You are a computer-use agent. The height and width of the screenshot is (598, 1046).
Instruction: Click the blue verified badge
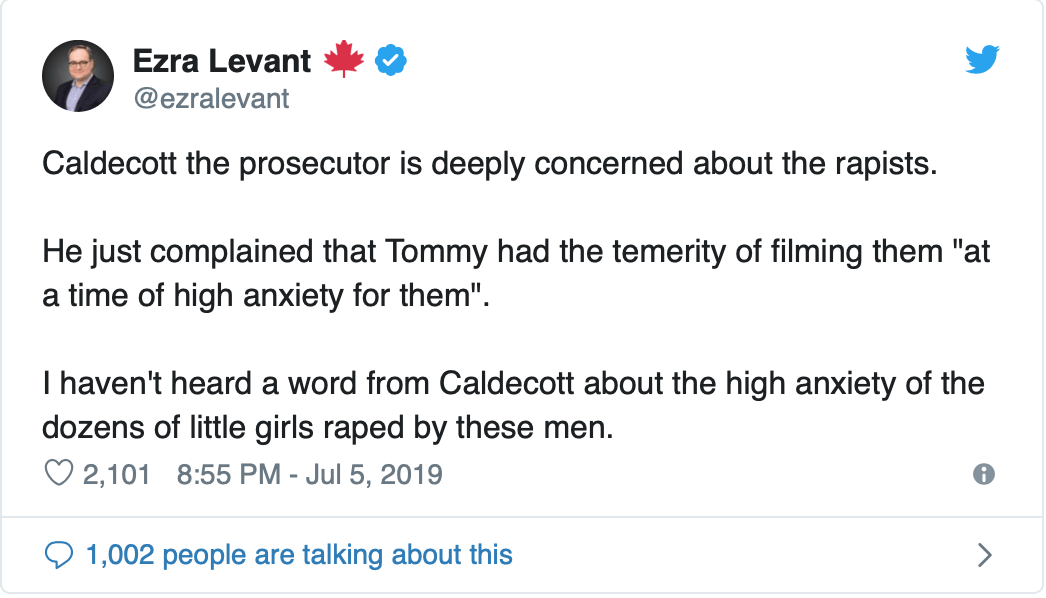pos(391,61)
